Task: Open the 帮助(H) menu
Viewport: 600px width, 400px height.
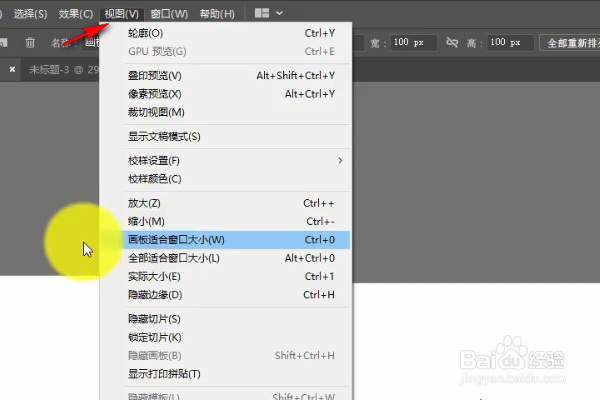Action: pos(217,14)
